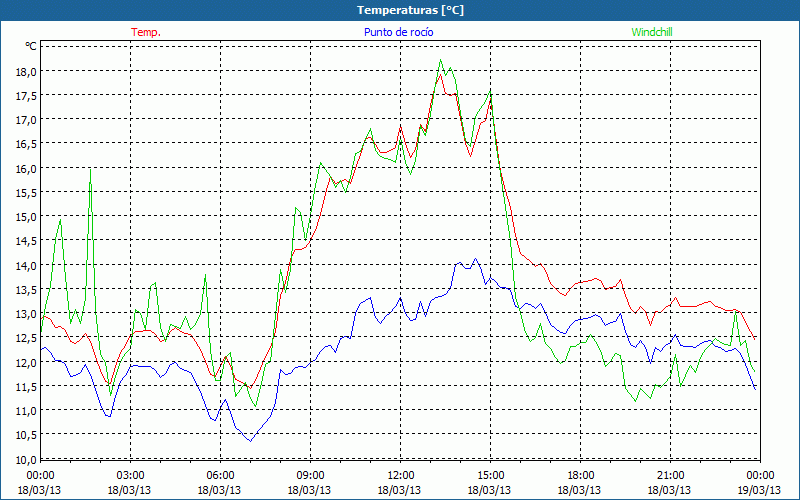Click the 17,5 y-axis value
This screenshot has height=500, width=800.
[28, 95]
